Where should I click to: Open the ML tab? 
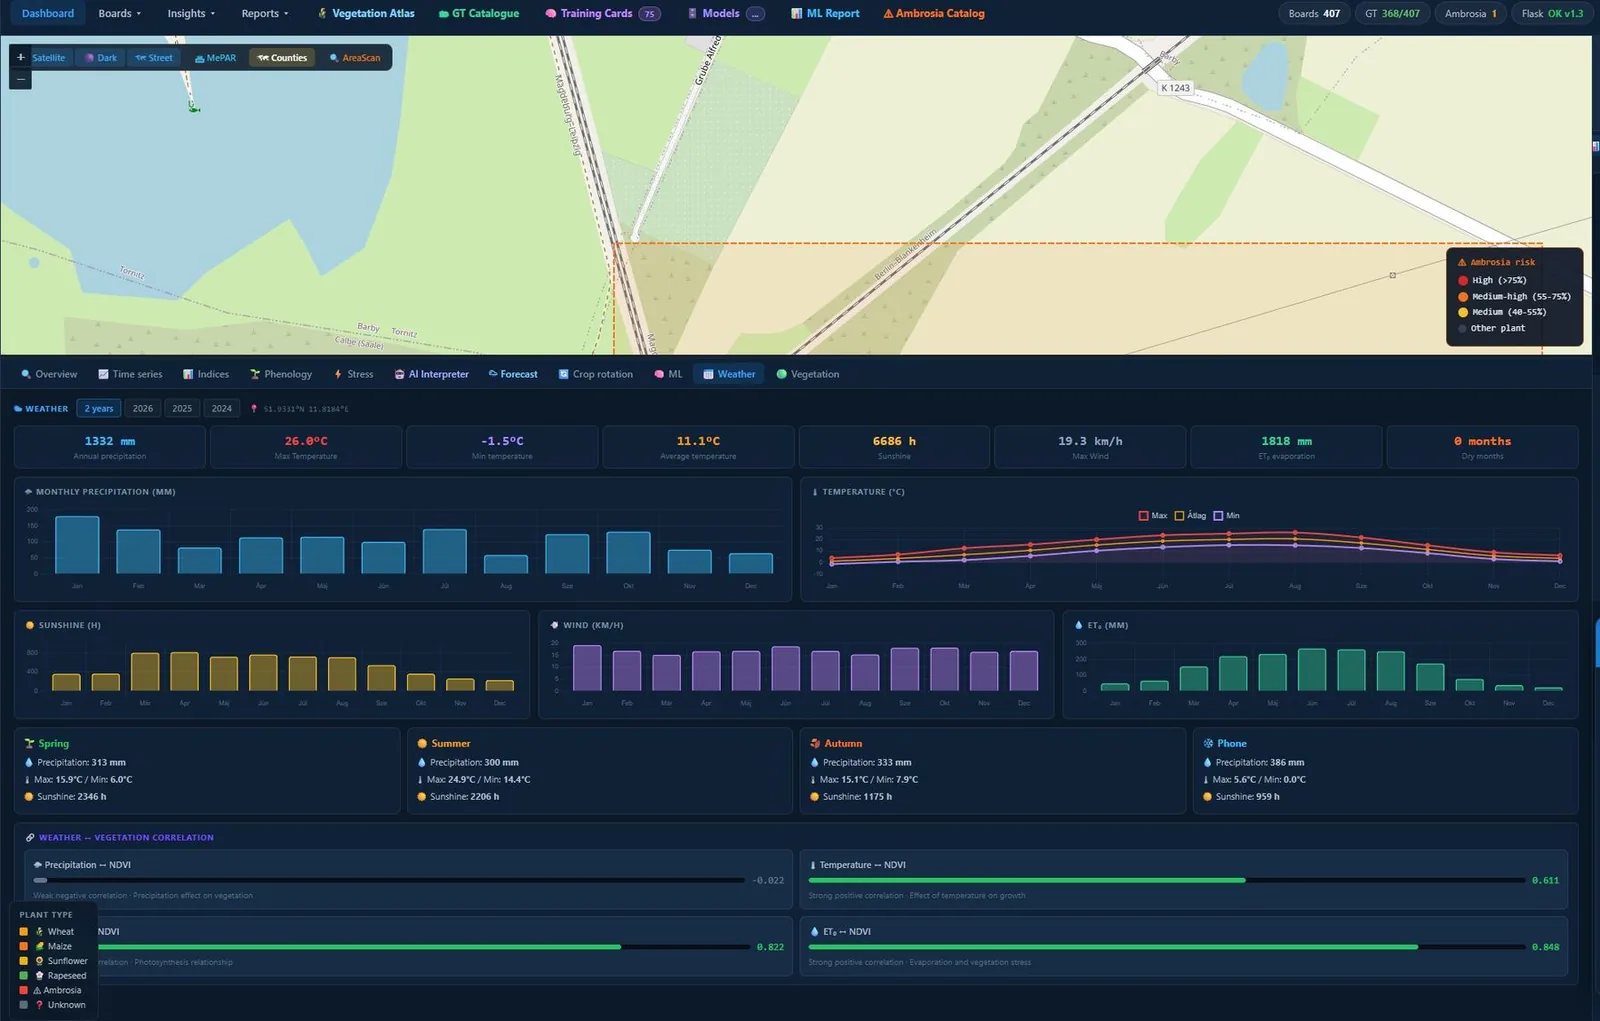pyautogui.click(x=668, y=374)
